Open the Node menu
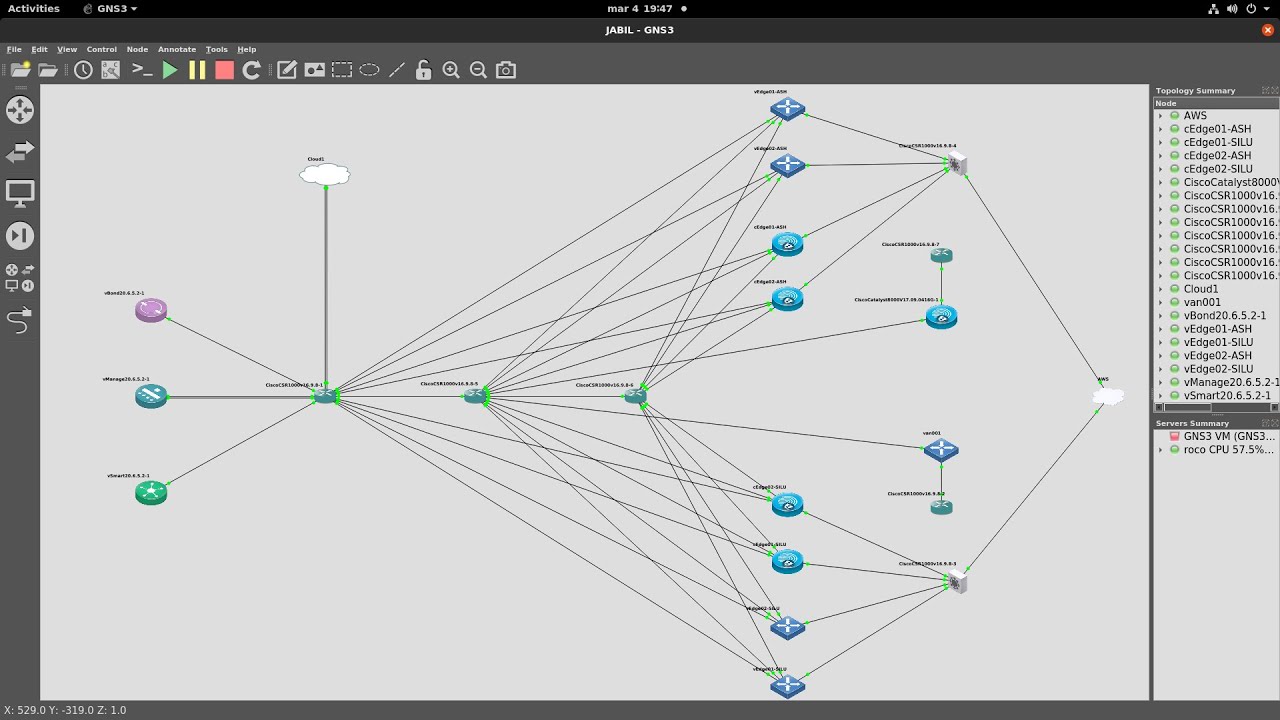 (137, 49)
